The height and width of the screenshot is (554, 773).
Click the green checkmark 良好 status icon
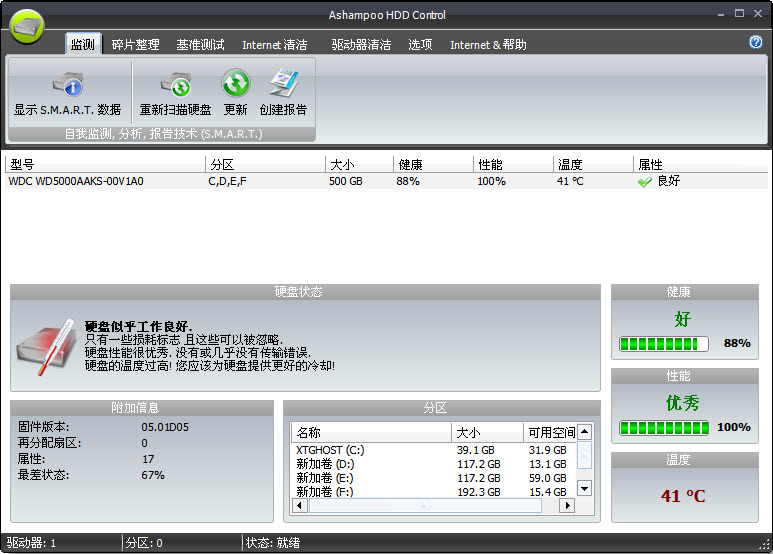point(645,182)
